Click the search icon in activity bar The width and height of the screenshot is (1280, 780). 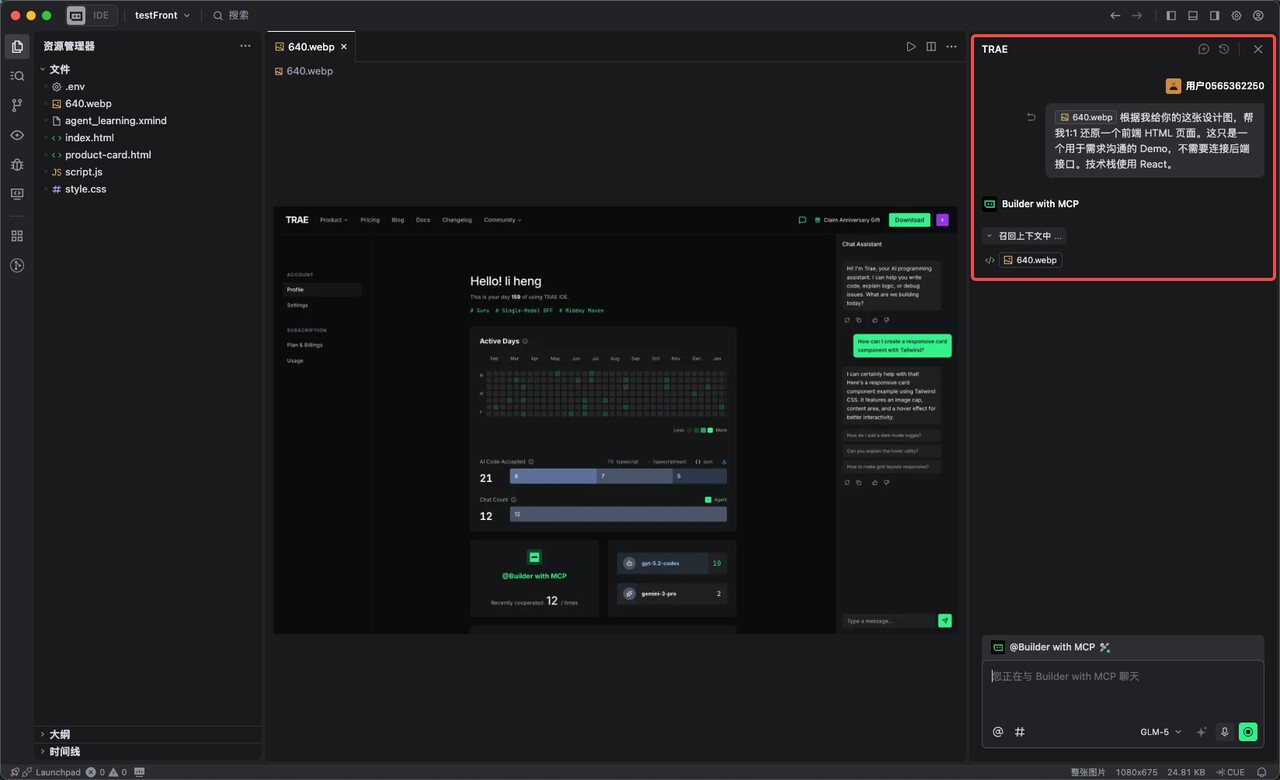[x=17, y=76]
